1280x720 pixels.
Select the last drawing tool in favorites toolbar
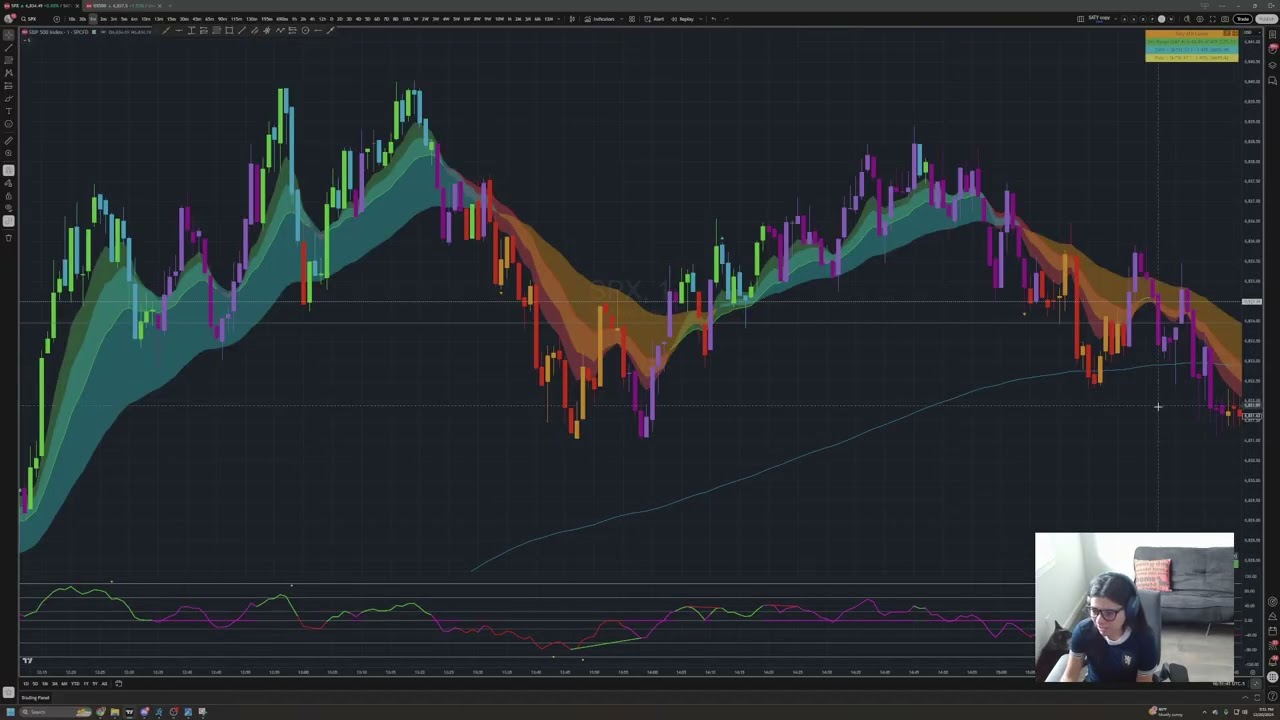point(330,30)
